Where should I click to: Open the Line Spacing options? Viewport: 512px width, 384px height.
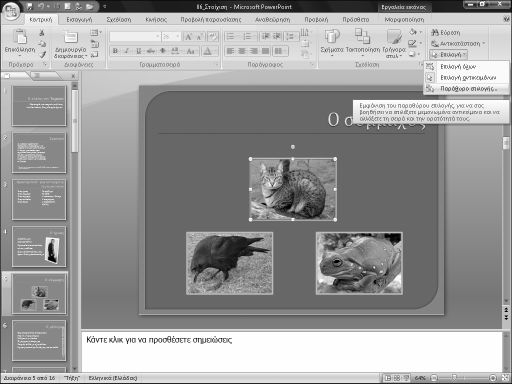pyautogui.click(x=291, y=36)
